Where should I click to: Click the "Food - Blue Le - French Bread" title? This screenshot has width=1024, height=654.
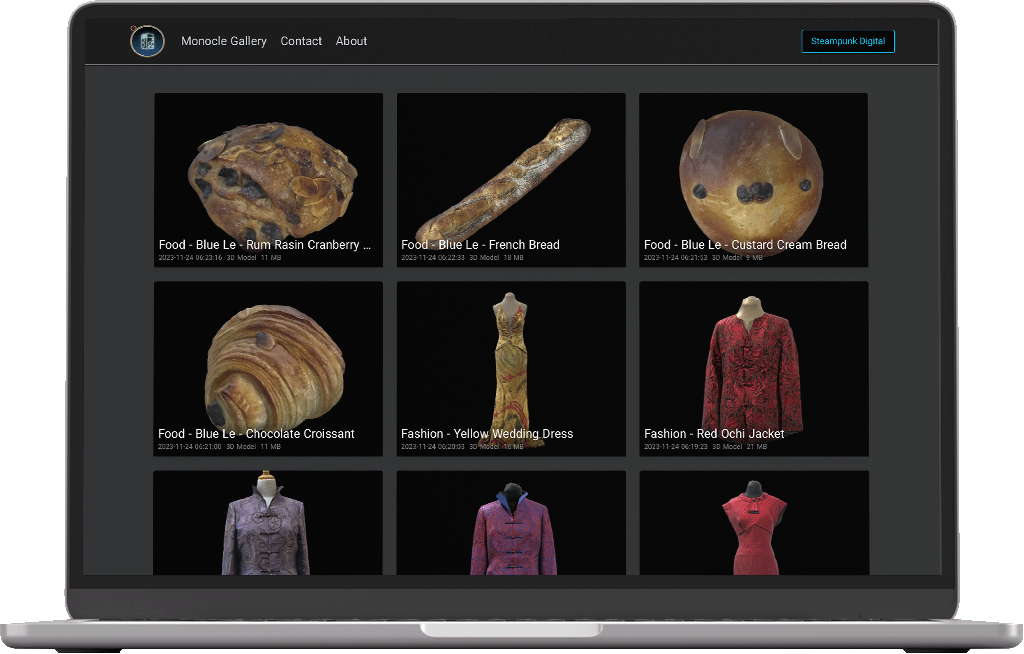(x=480, y=245)
